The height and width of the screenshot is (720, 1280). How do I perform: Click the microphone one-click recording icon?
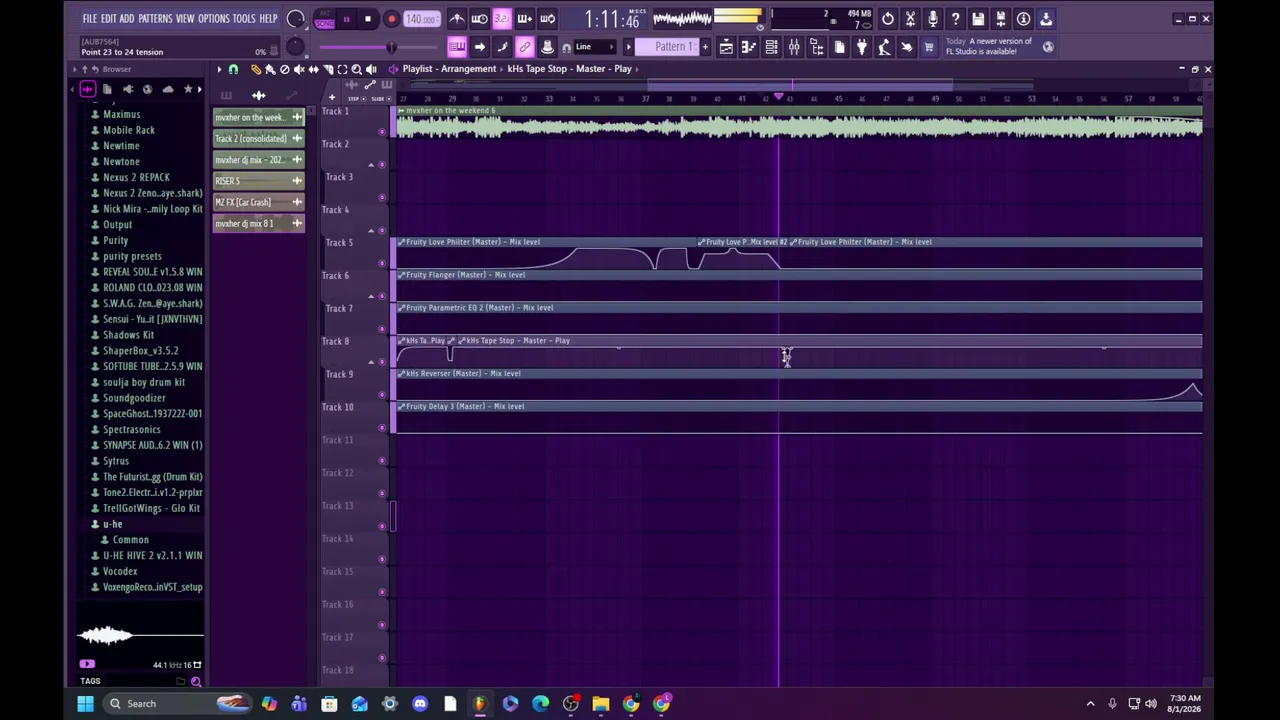click(933, 19)
